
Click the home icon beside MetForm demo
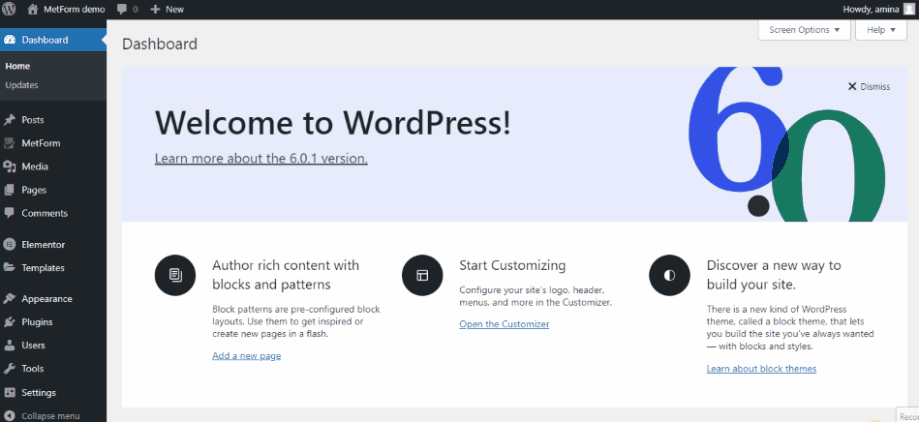[x=33, y=9]
